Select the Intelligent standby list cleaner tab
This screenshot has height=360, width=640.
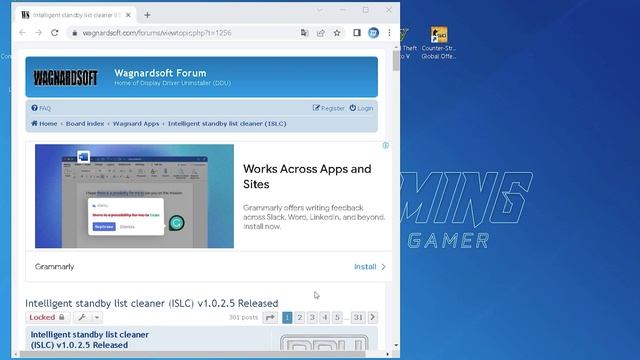click(x=76, y=15)
